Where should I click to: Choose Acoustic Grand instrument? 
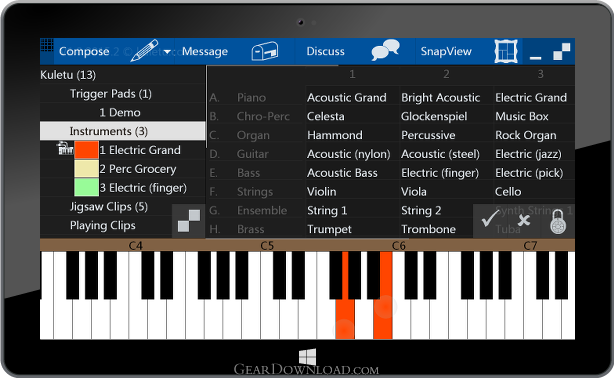347,98
